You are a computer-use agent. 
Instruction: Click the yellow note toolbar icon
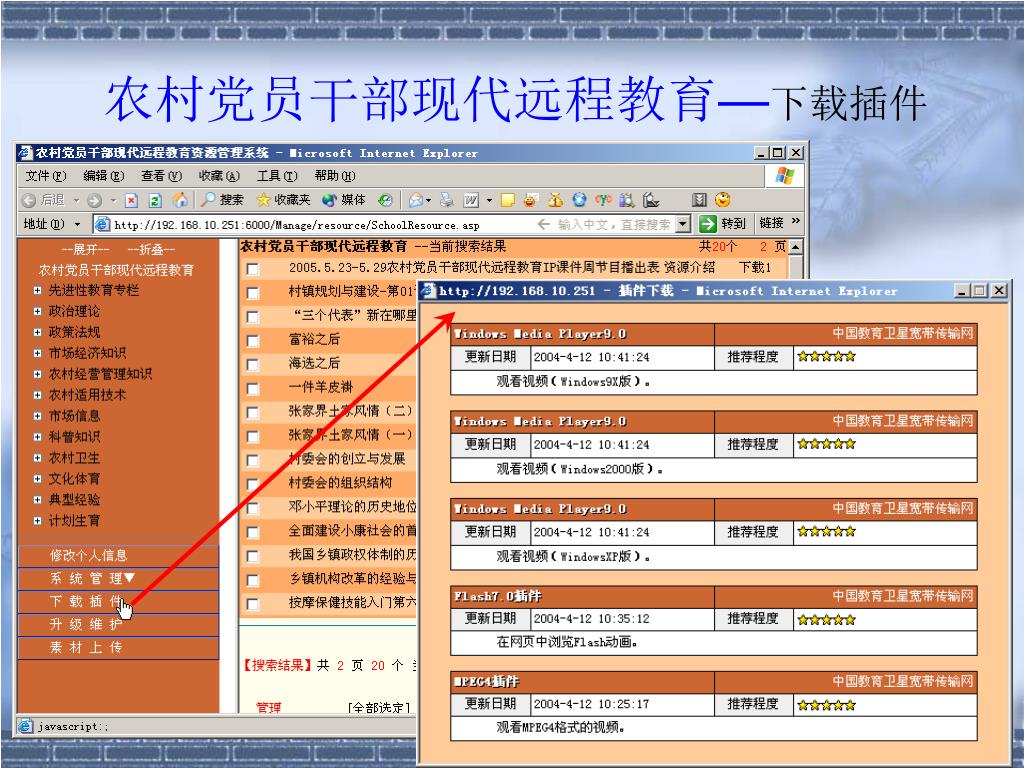(x=507, y=200)
